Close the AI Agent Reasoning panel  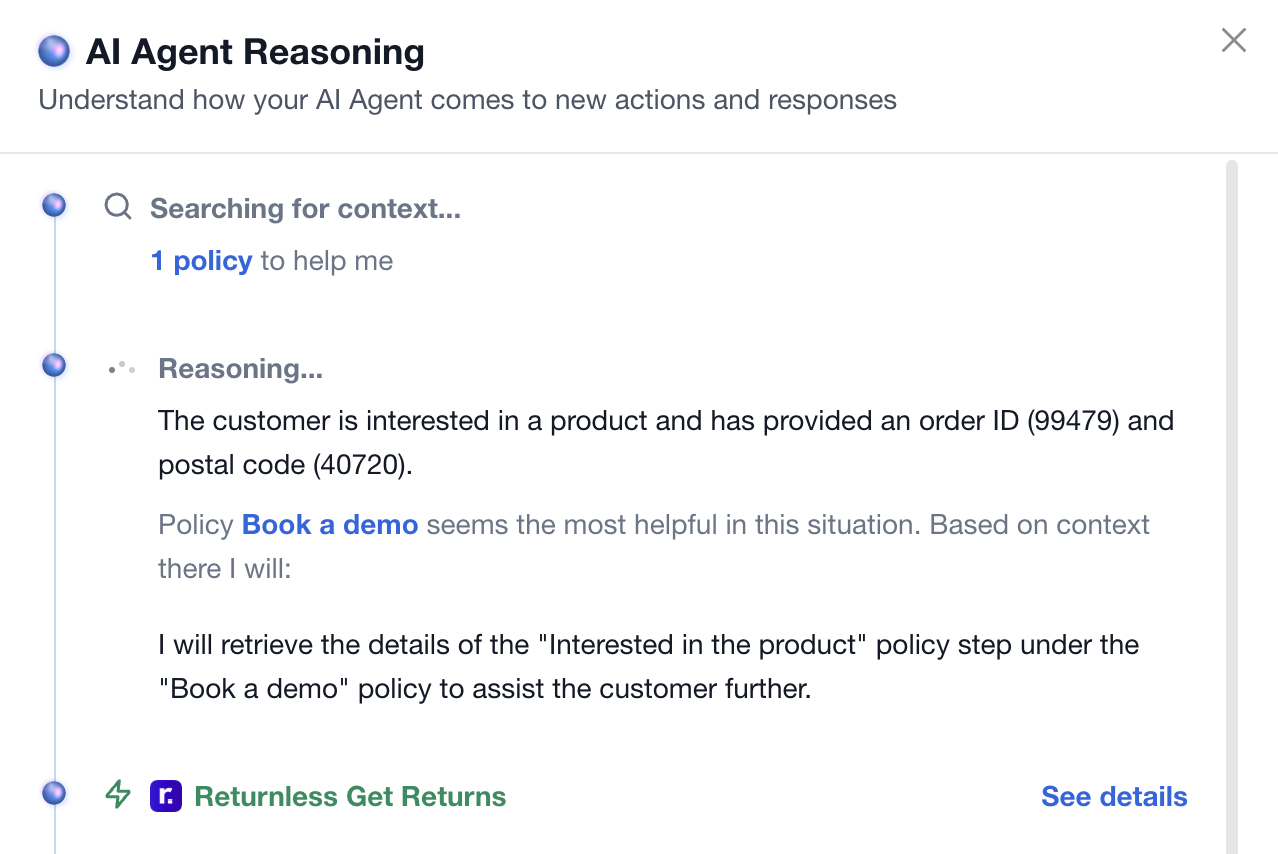coord(1234,40)
